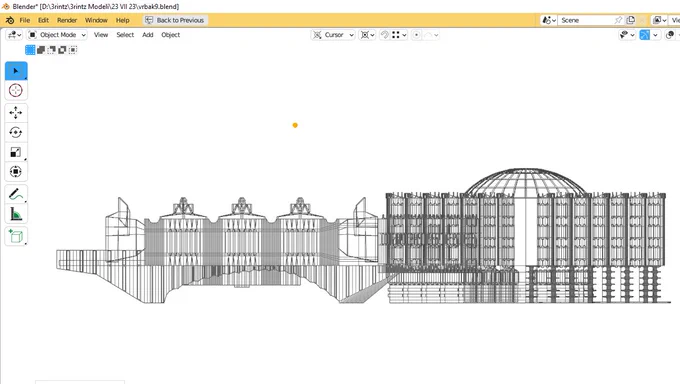Image resolution: width=680 pixels, height=384 pixels.
Task: Toggle viewport overlays
Action: pyautogui.click(x=670, y=35)
